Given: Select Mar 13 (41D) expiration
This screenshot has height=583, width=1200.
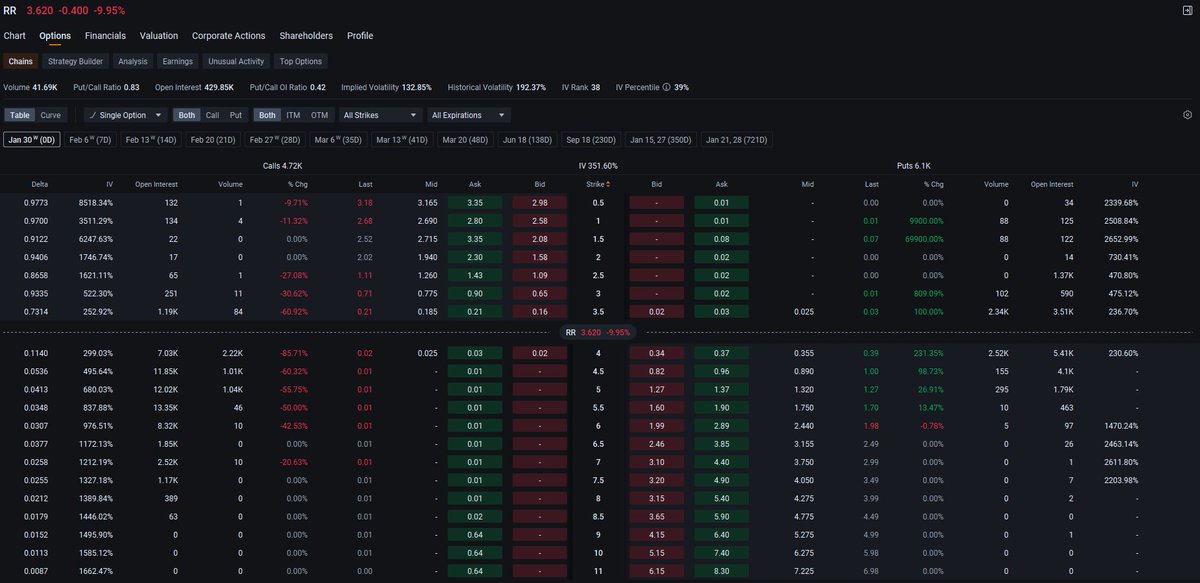Looking at the screenshot, I should [402, 140].
